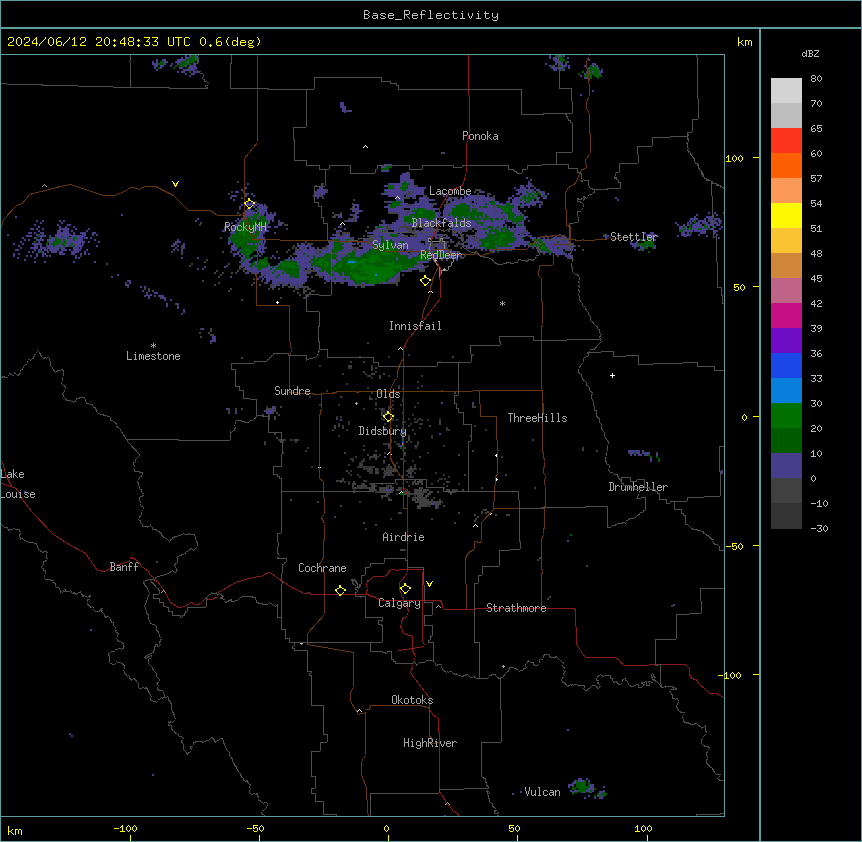Select the yellow diamond marker below Cochrane
The height and width of the screenshot is (842, 862).
pos(340,590)
